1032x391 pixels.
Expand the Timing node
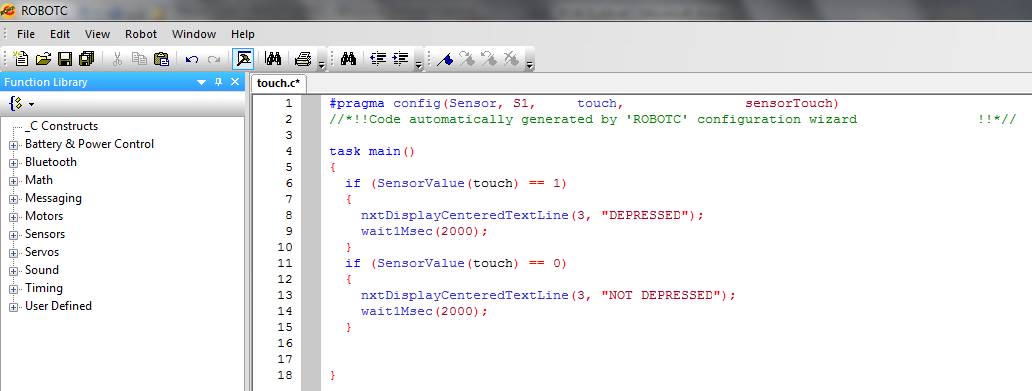pyautogui.click(x=14, y=289)
